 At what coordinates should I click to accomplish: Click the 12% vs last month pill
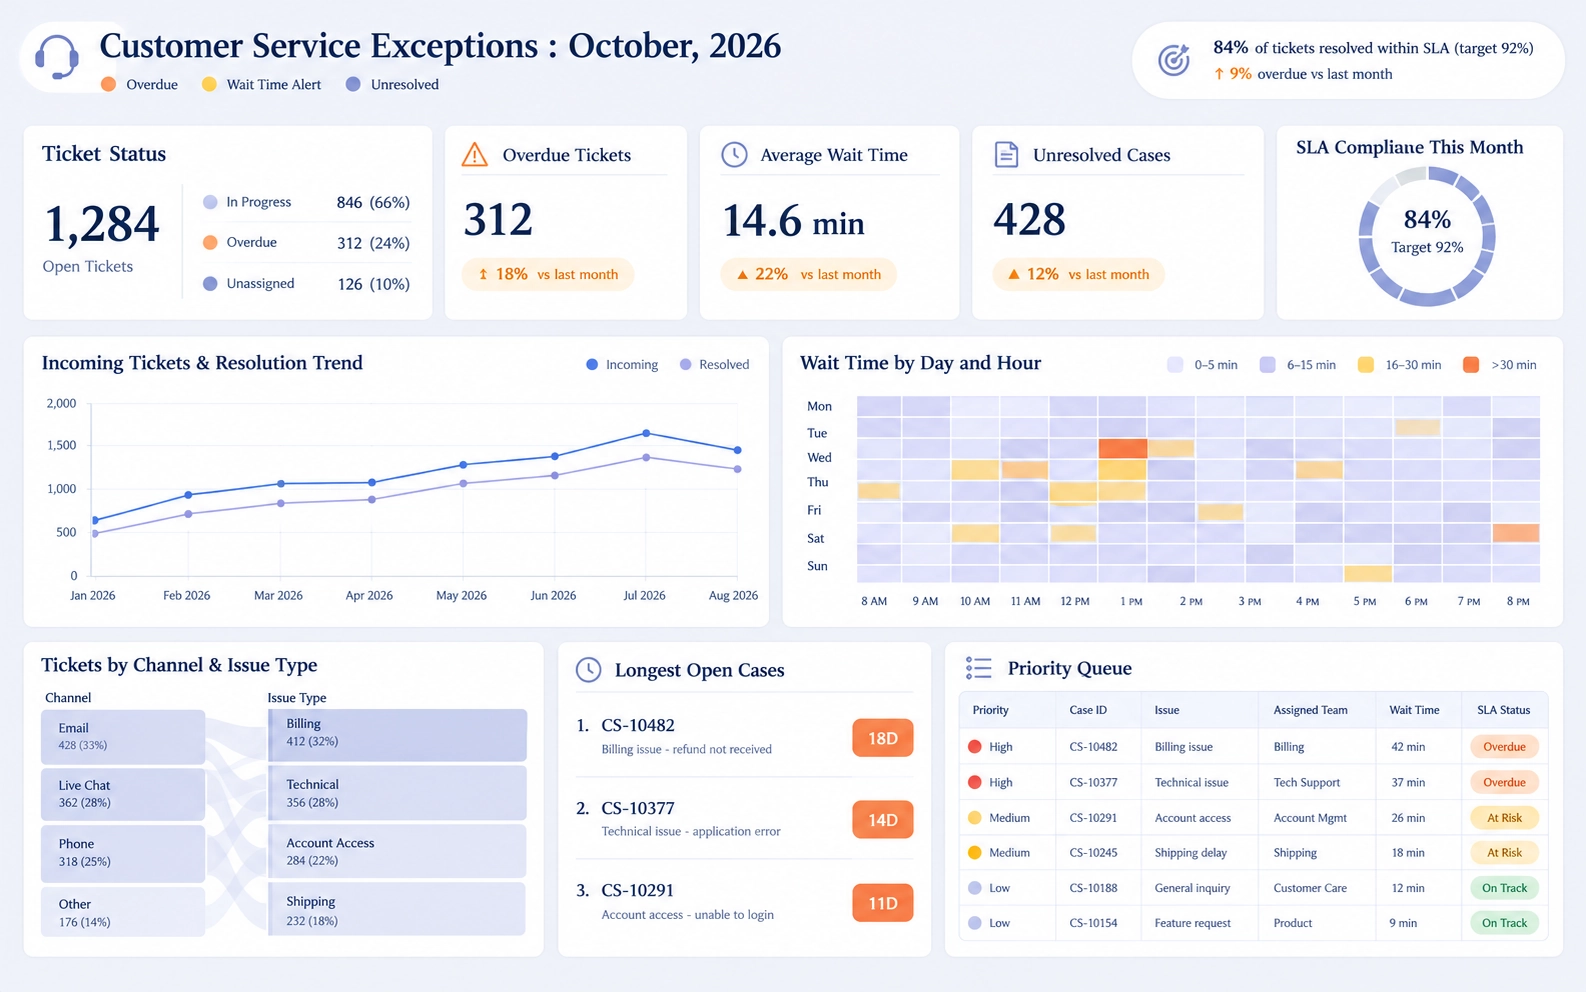point(1078,274)
